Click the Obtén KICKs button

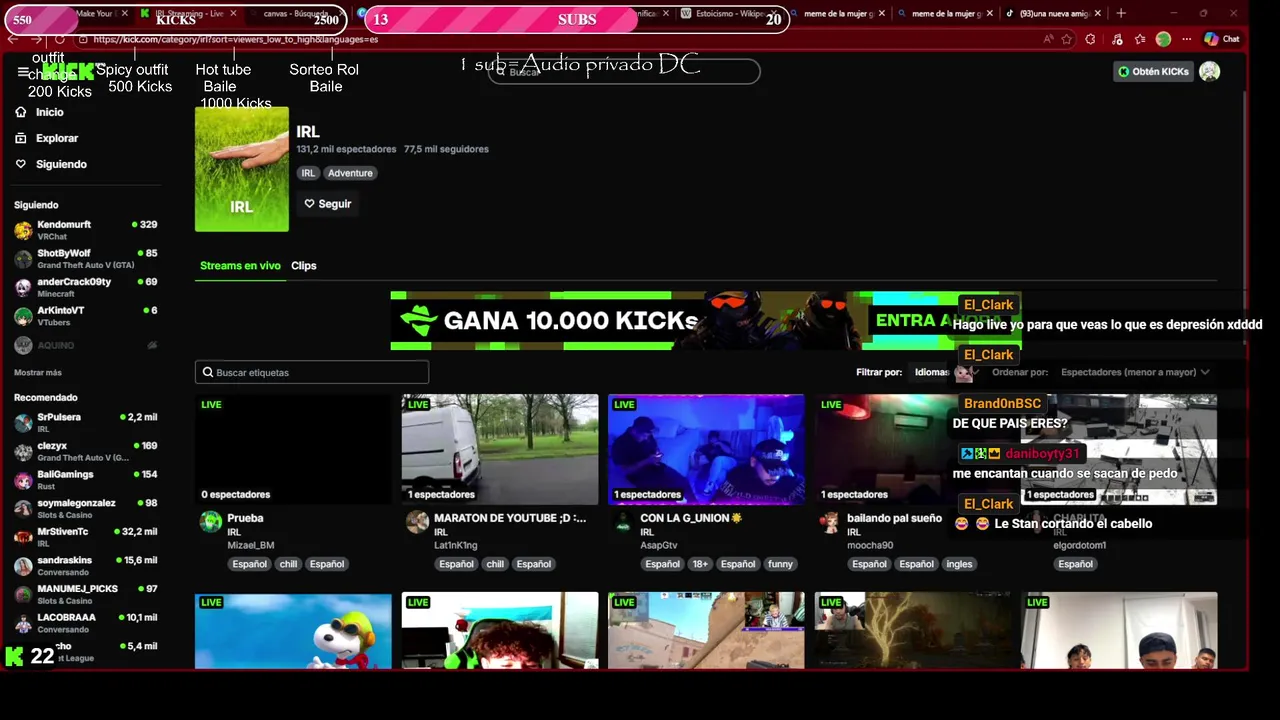(x=1153, y=72)
